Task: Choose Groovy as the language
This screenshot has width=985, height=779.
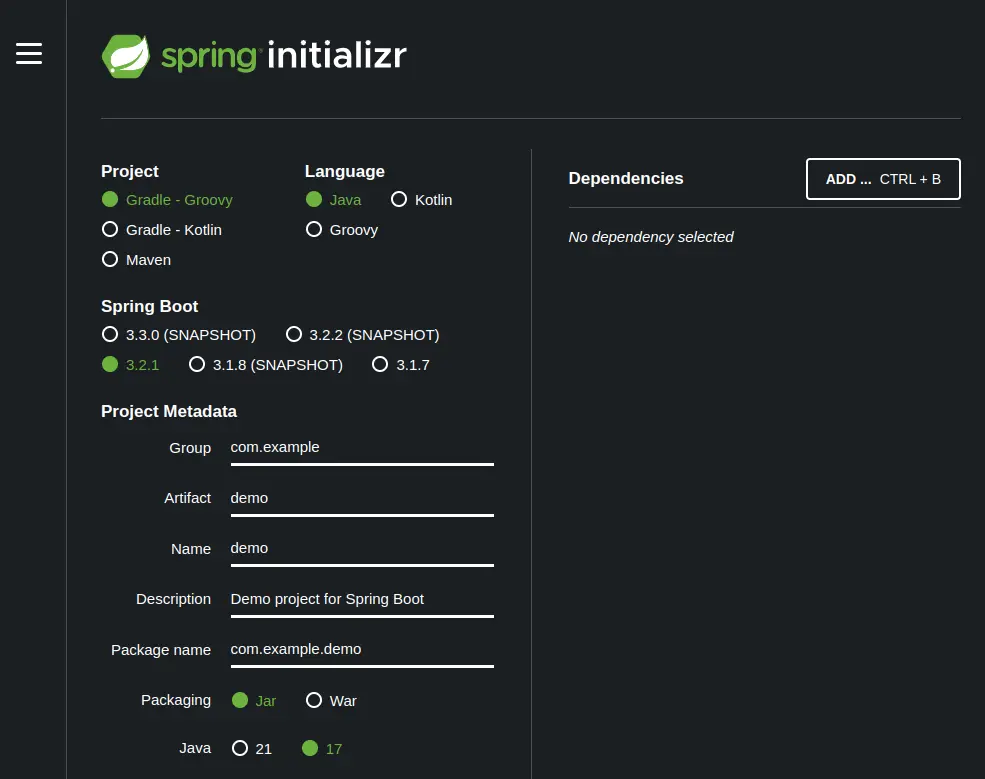Action: coord(342,230)
